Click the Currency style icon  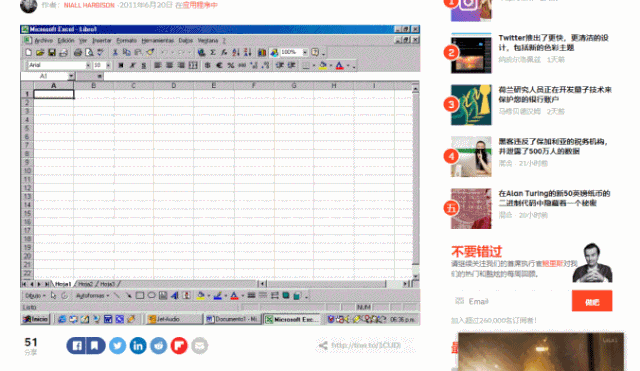(x=207, y=65)
